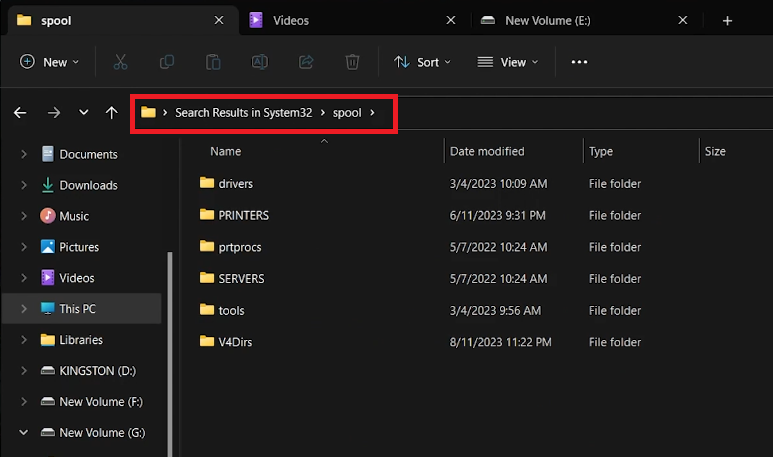Select the PRINTERS folder

click(243, 215)
